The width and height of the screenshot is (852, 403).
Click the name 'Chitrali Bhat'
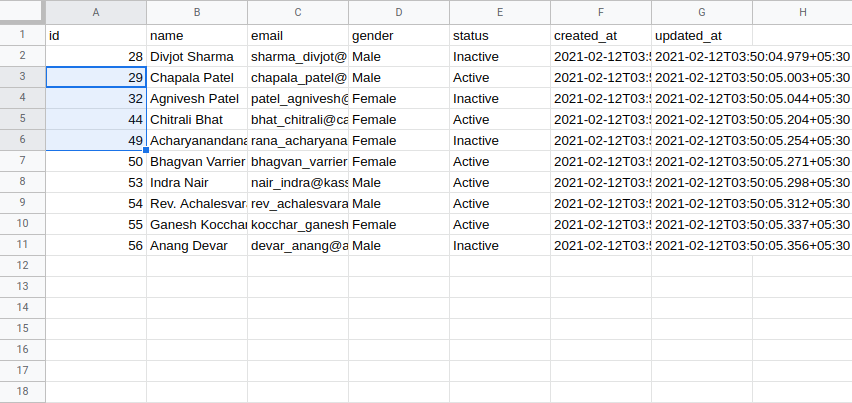coord(197,119)
